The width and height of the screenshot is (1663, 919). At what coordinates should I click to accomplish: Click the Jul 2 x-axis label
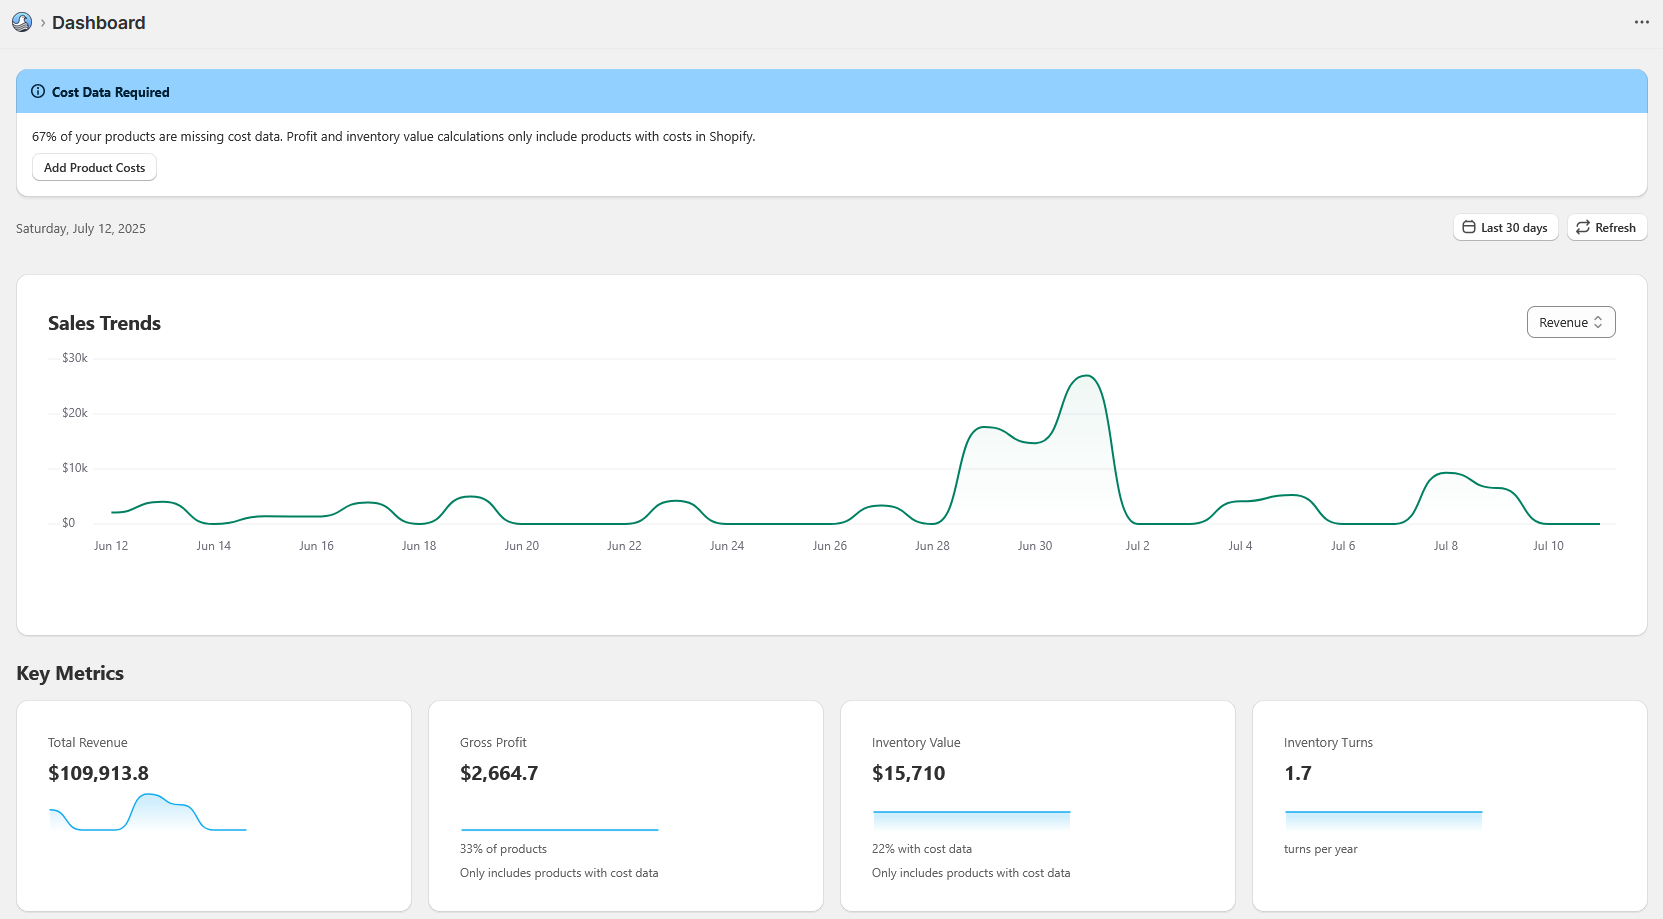pyautogui.click(x=1137, y=546)
